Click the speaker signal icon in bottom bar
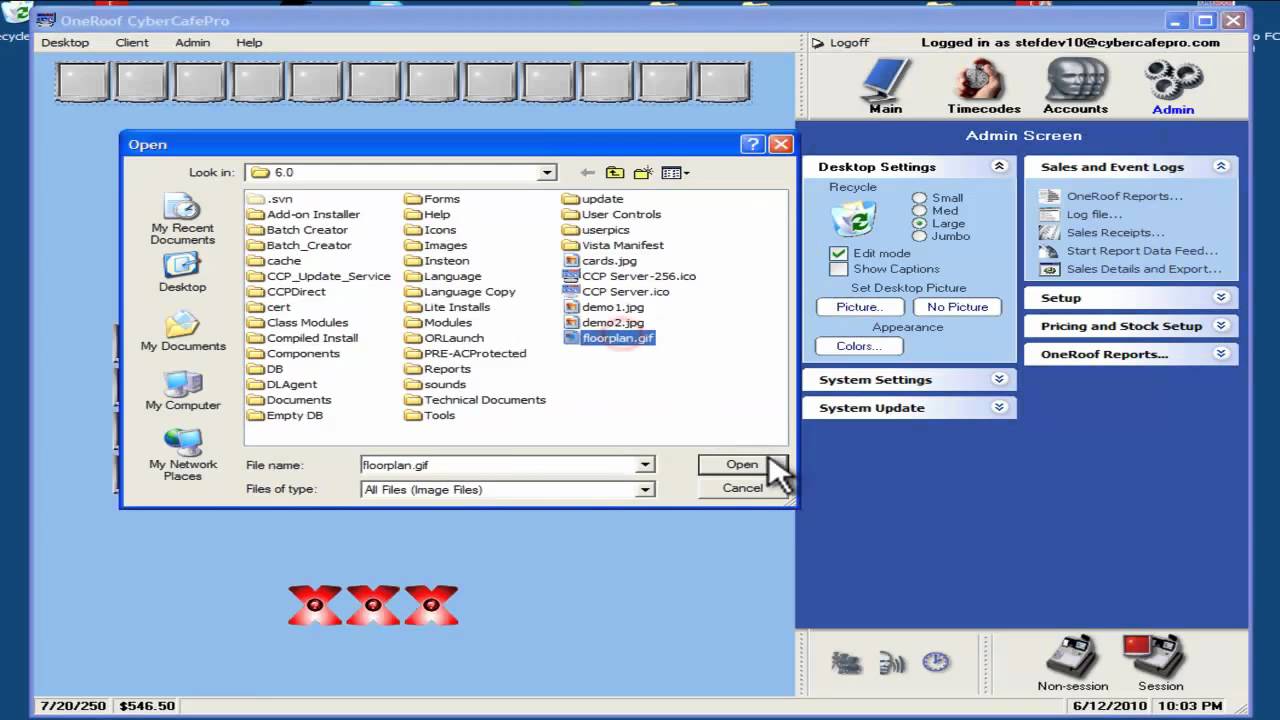Screen dimensions: 1280x720 click(x=891, y=662)
